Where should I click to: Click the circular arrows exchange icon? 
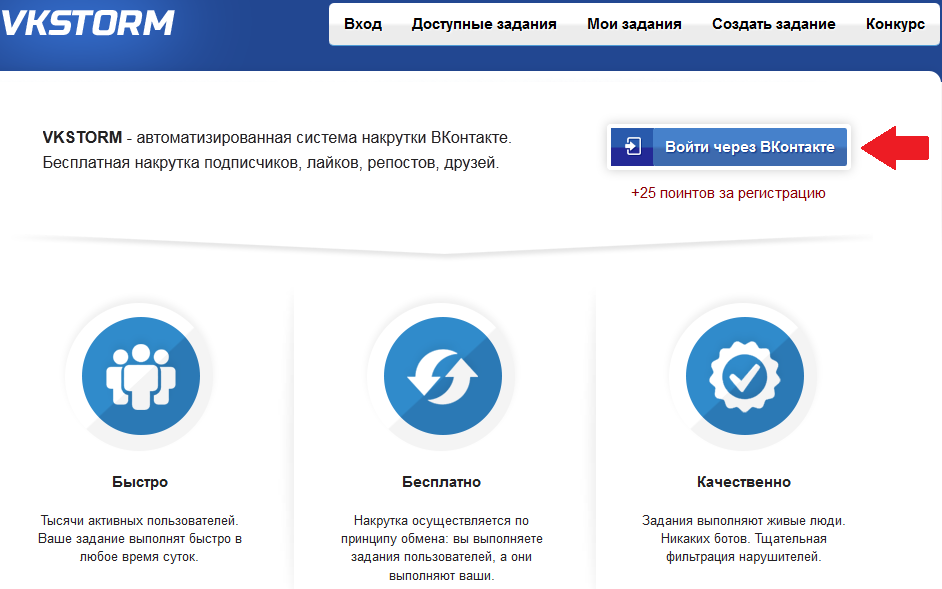click(443, 376)
